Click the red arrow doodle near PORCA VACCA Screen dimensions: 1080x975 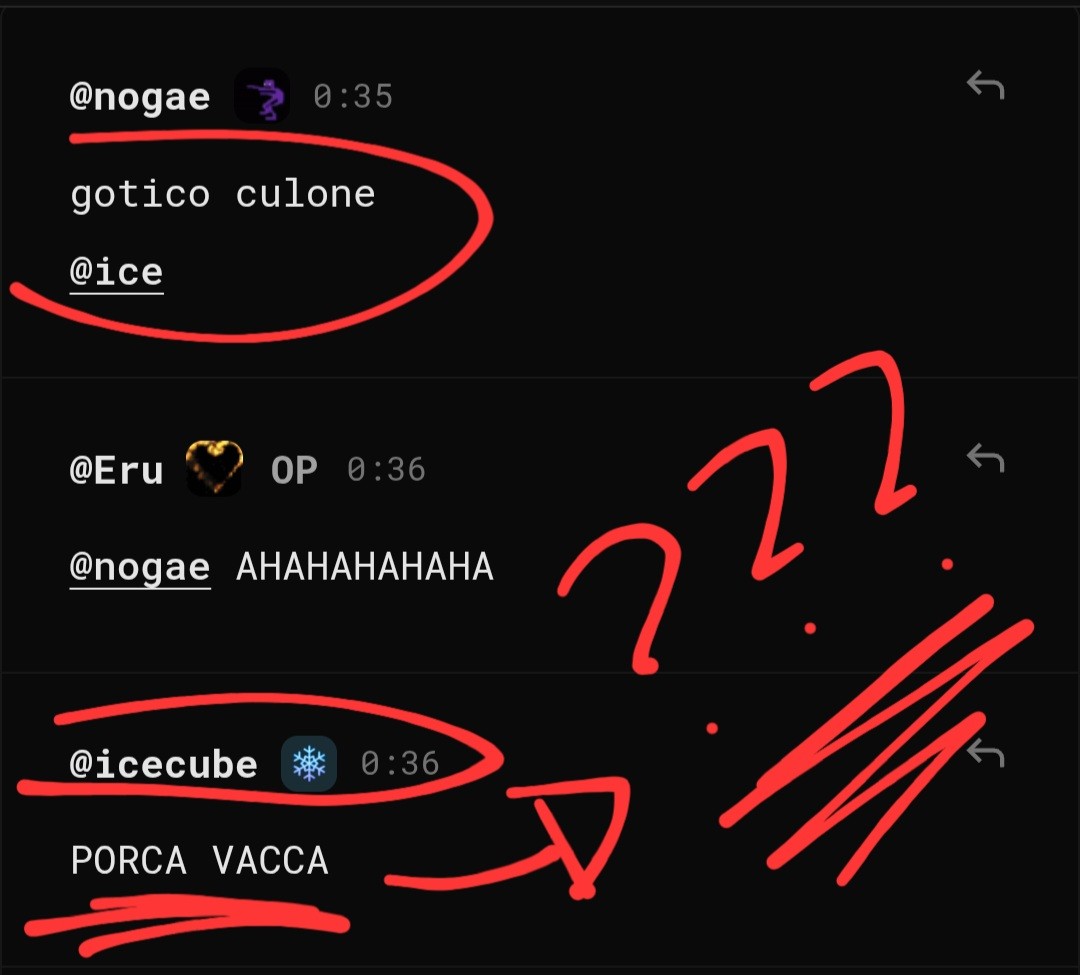click(508, 838)
